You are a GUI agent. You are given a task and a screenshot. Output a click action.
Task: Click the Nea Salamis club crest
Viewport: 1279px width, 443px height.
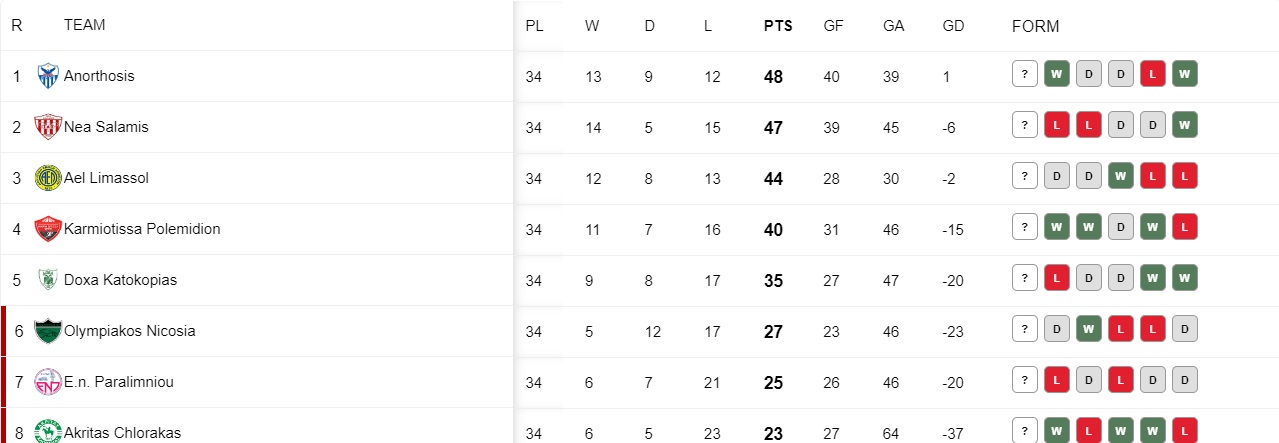48,127
